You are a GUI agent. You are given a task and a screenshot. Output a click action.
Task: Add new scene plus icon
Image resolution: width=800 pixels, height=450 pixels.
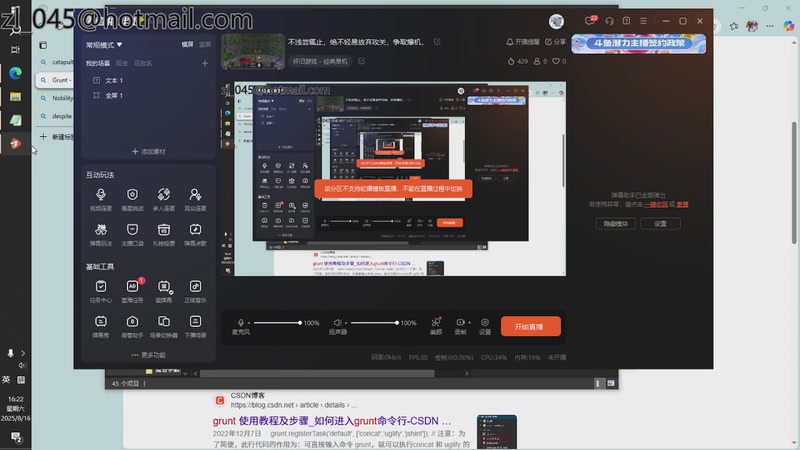pos(205,63)
